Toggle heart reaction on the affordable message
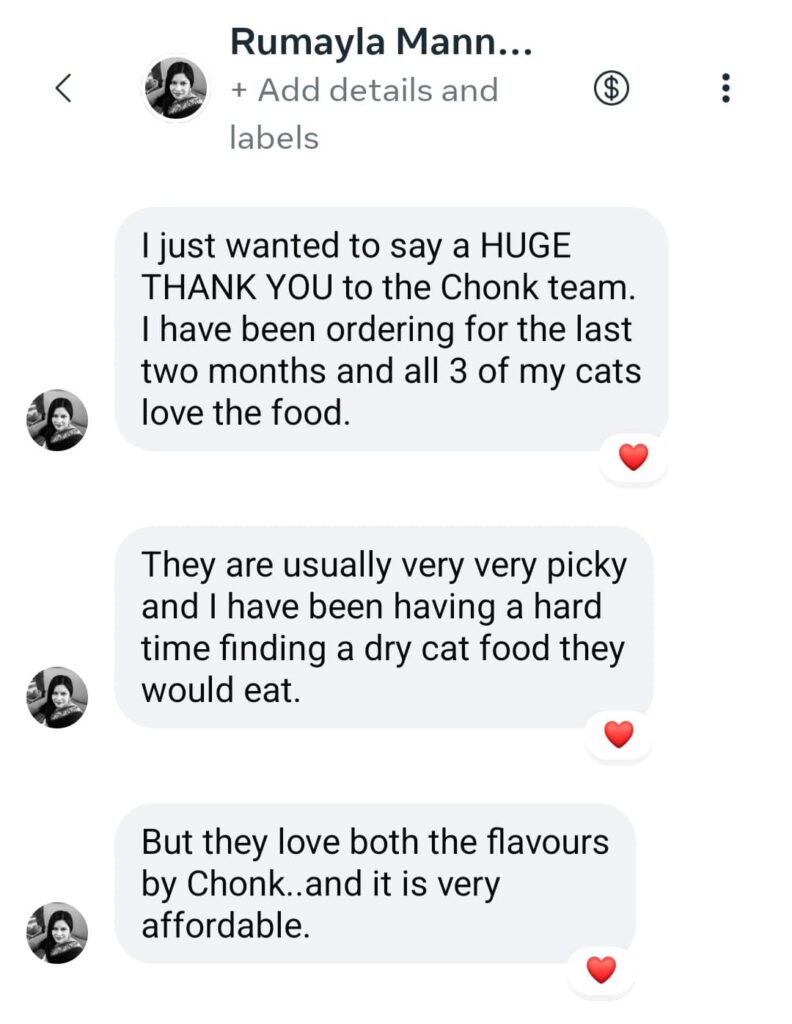 click(601, 969)
